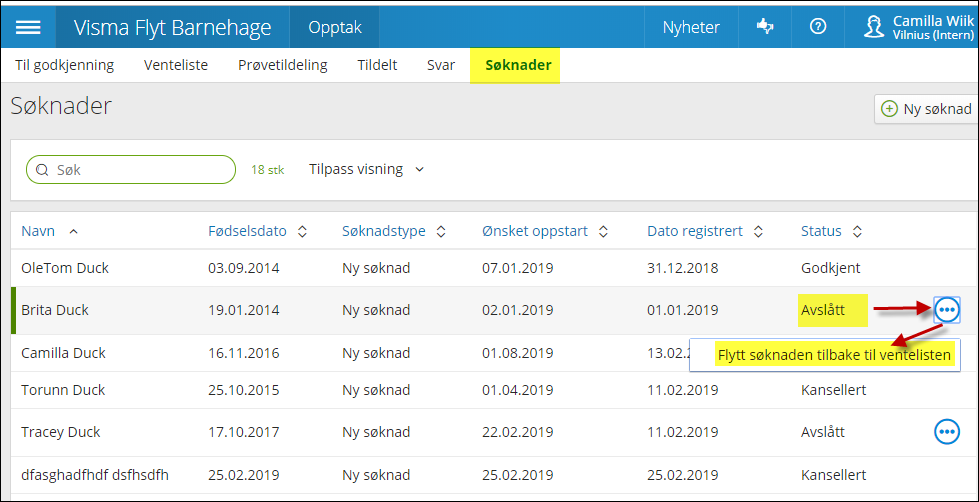The image size is (979, 502).
Task: Click the Dato registrert column header
Action: (695, 231)
